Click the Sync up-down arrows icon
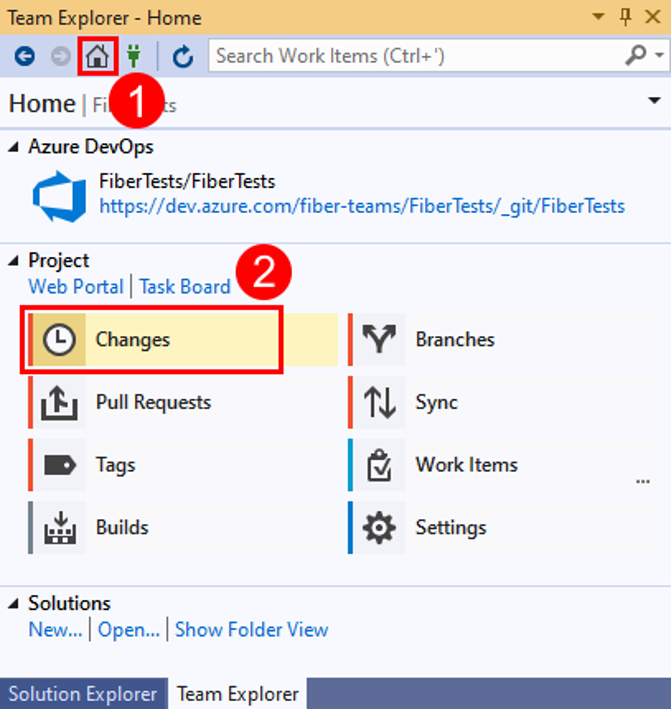 pos(379,402)
